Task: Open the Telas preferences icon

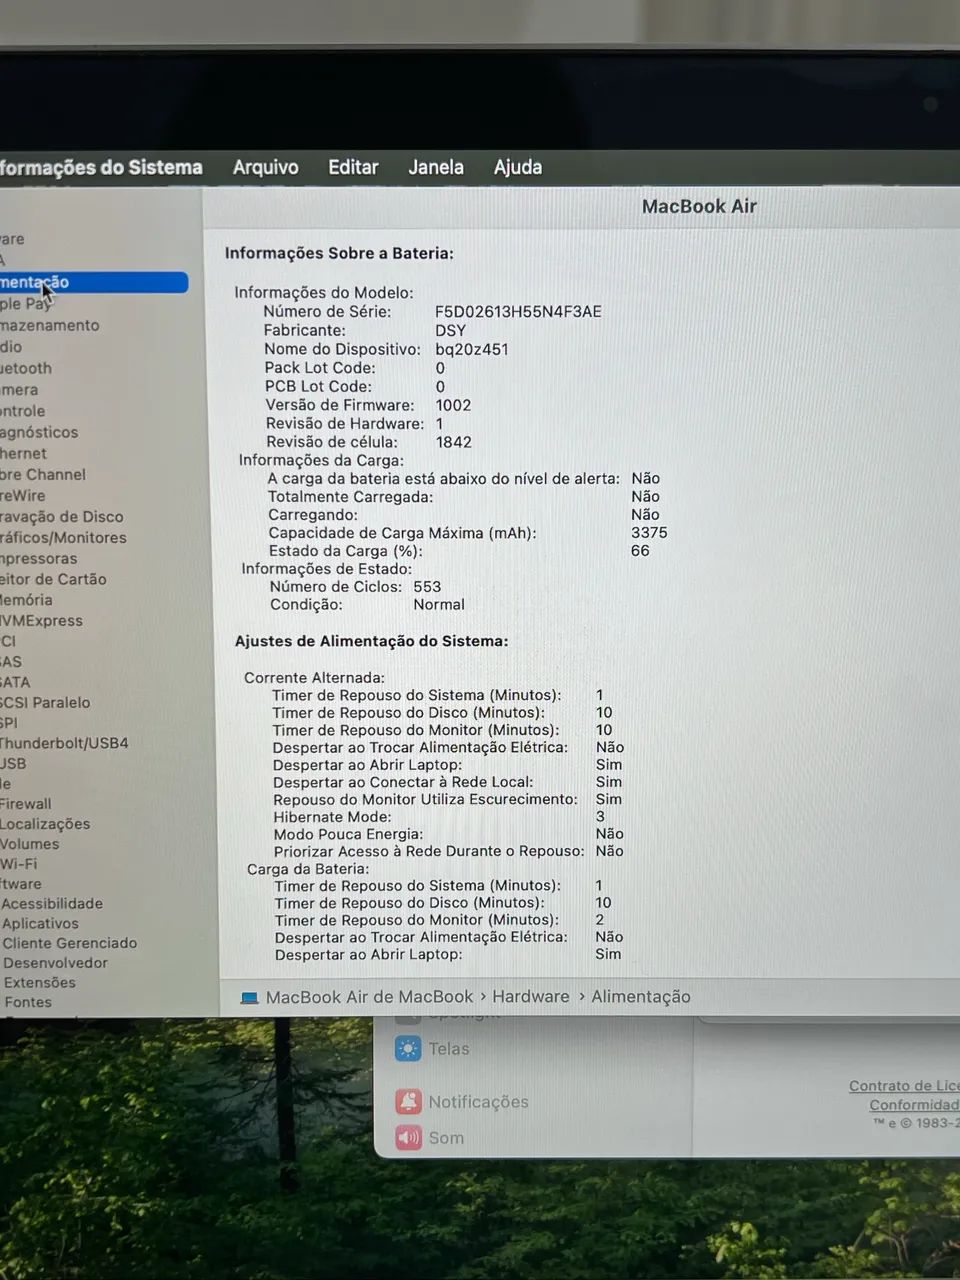Action: pyautogui.click(x=409, y=1048)
